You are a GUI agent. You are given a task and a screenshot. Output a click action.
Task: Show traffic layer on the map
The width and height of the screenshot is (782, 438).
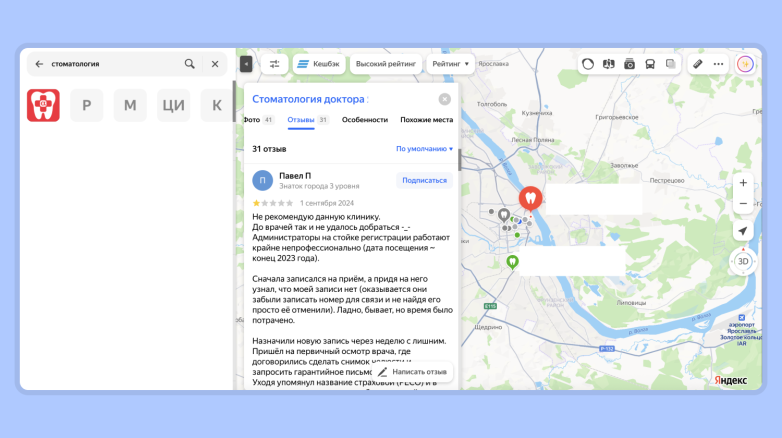588,64
